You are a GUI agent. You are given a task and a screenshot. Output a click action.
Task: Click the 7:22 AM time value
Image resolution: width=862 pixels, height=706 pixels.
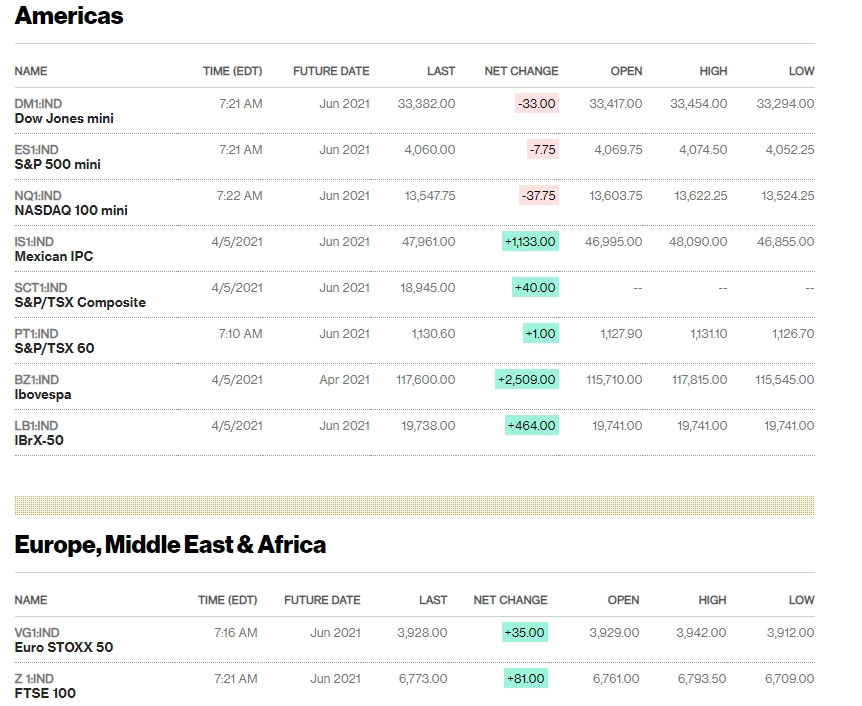click(x=239, y=196)
